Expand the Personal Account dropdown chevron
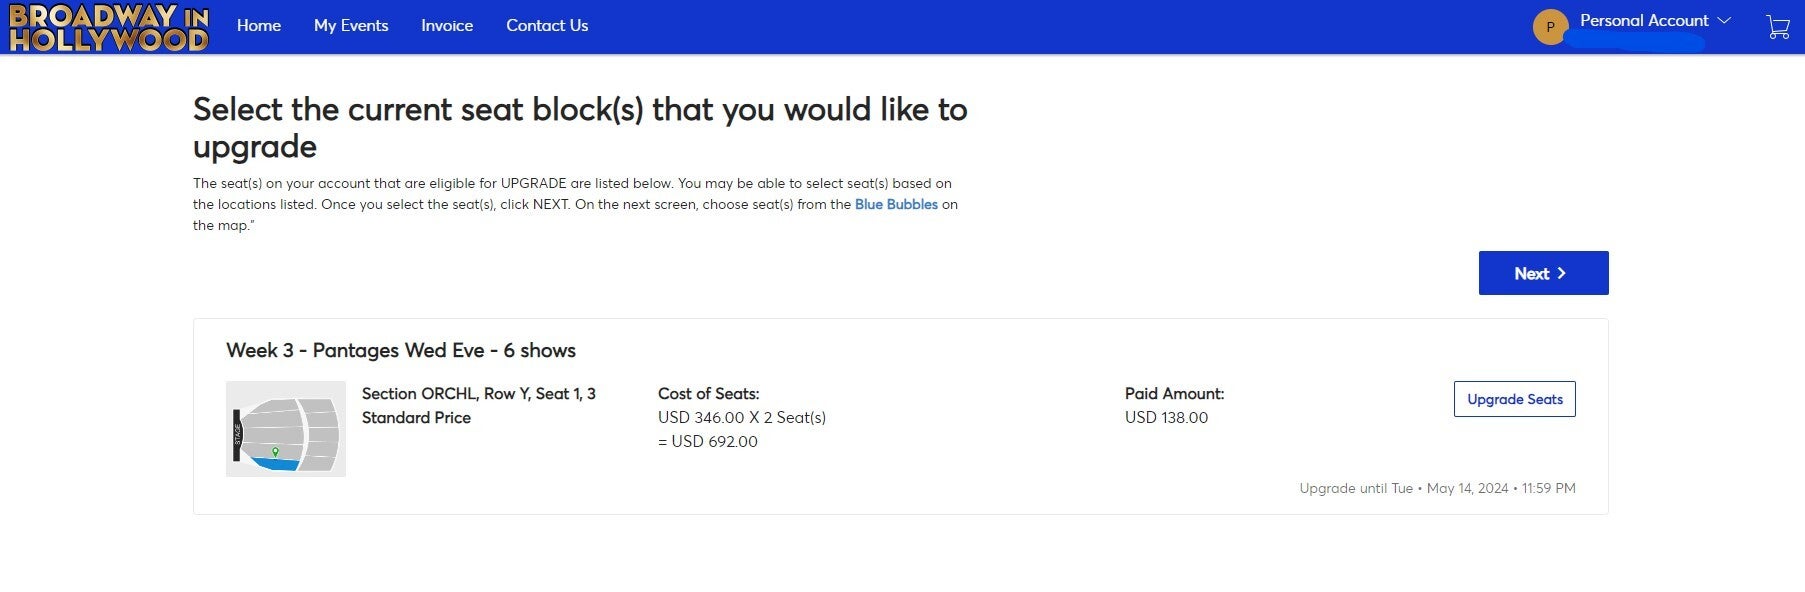This screenshot has height=592, width=1805. (x=1723, y=20)
